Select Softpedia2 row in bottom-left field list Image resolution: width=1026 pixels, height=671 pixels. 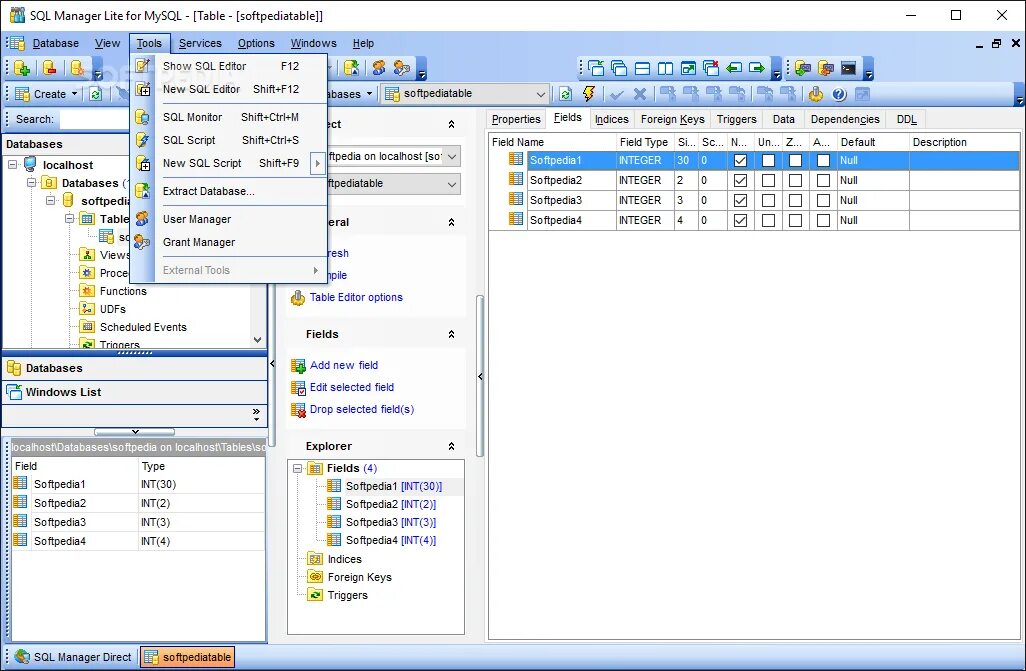click(x=138, y=503)
